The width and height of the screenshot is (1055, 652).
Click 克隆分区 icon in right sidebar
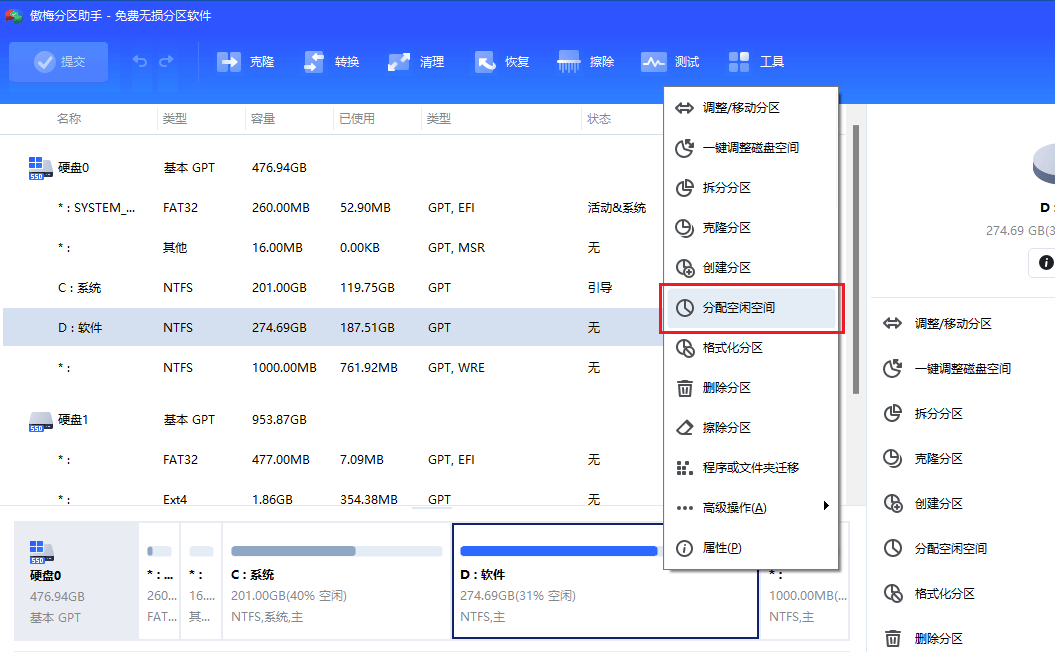coord(892,459)
